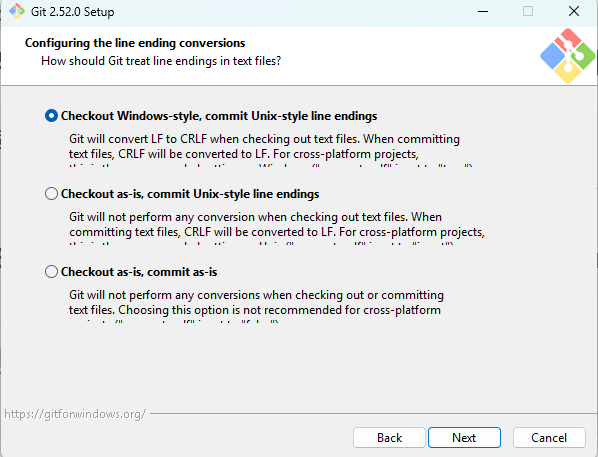Click the Next button

click(x=464, y=438)
